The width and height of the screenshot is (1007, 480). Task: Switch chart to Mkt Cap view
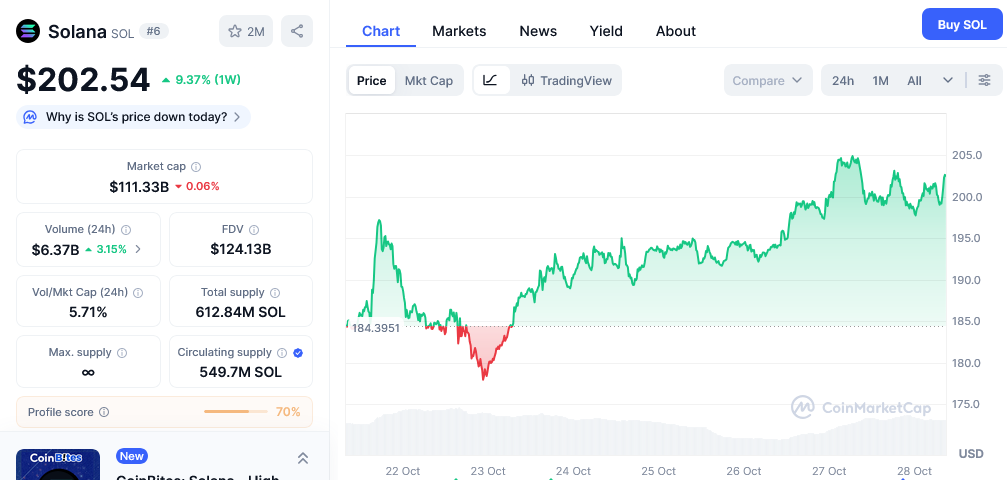pos(428,80)
